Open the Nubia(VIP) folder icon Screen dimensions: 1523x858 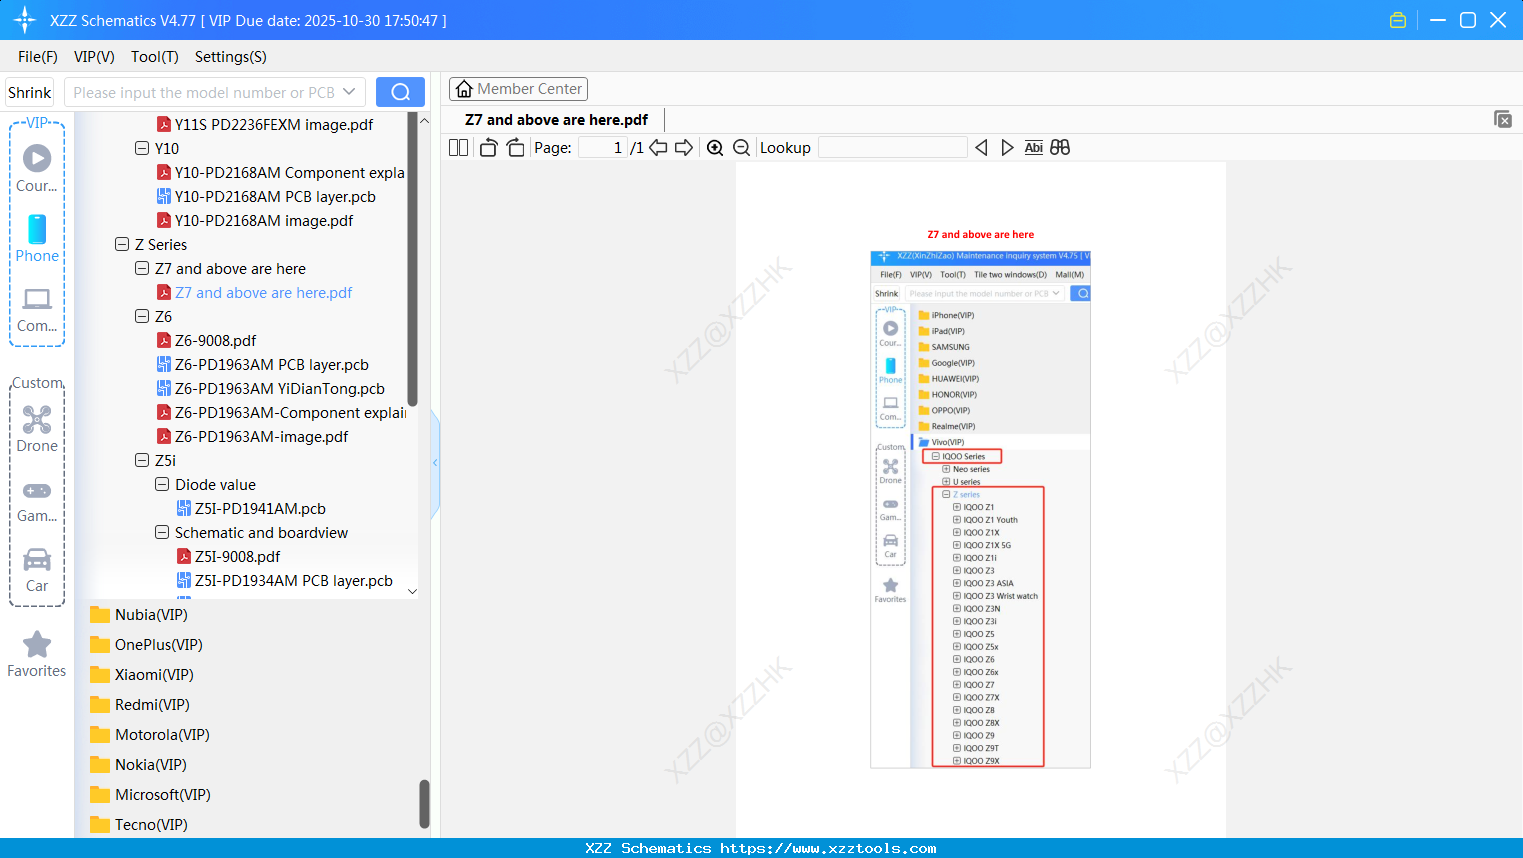pos(100,614)
